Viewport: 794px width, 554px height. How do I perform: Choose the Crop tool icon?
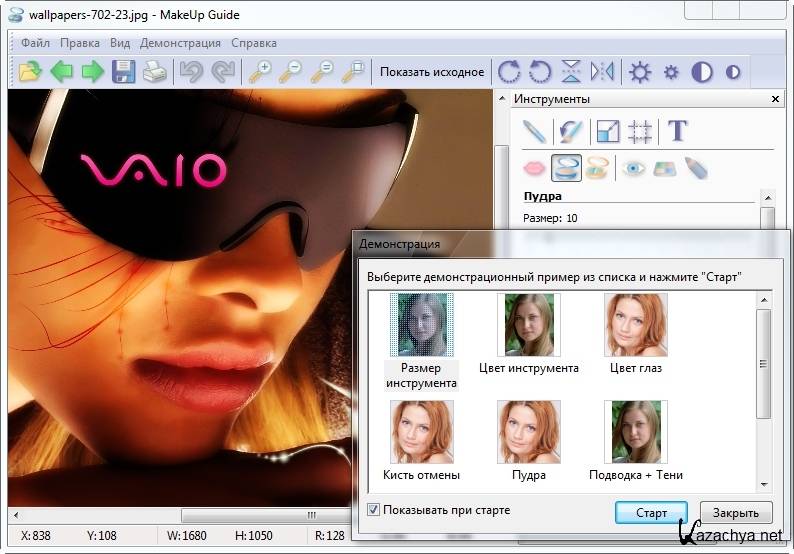(x=640, y=131)
